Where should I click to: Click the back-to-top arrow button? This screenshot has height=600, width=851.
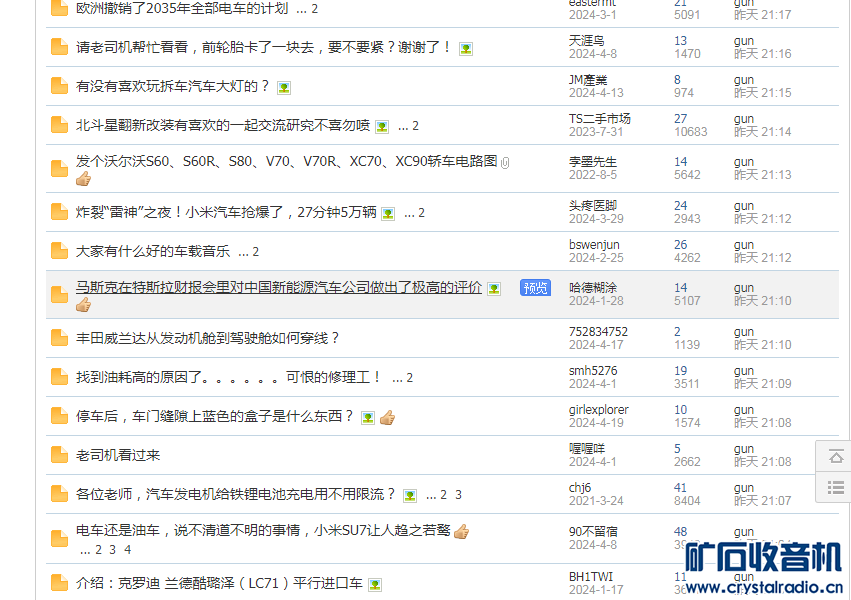tap(836, 457)
